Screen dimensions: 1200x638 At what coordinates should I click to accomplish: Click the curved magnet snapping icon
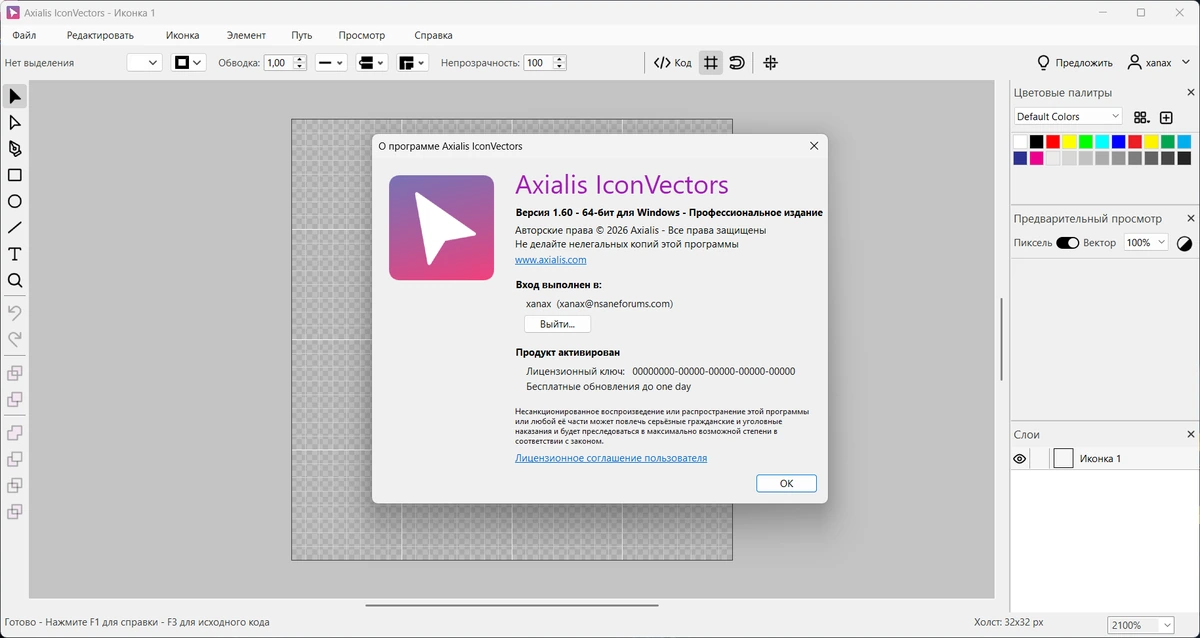click(x=737, y=62)
